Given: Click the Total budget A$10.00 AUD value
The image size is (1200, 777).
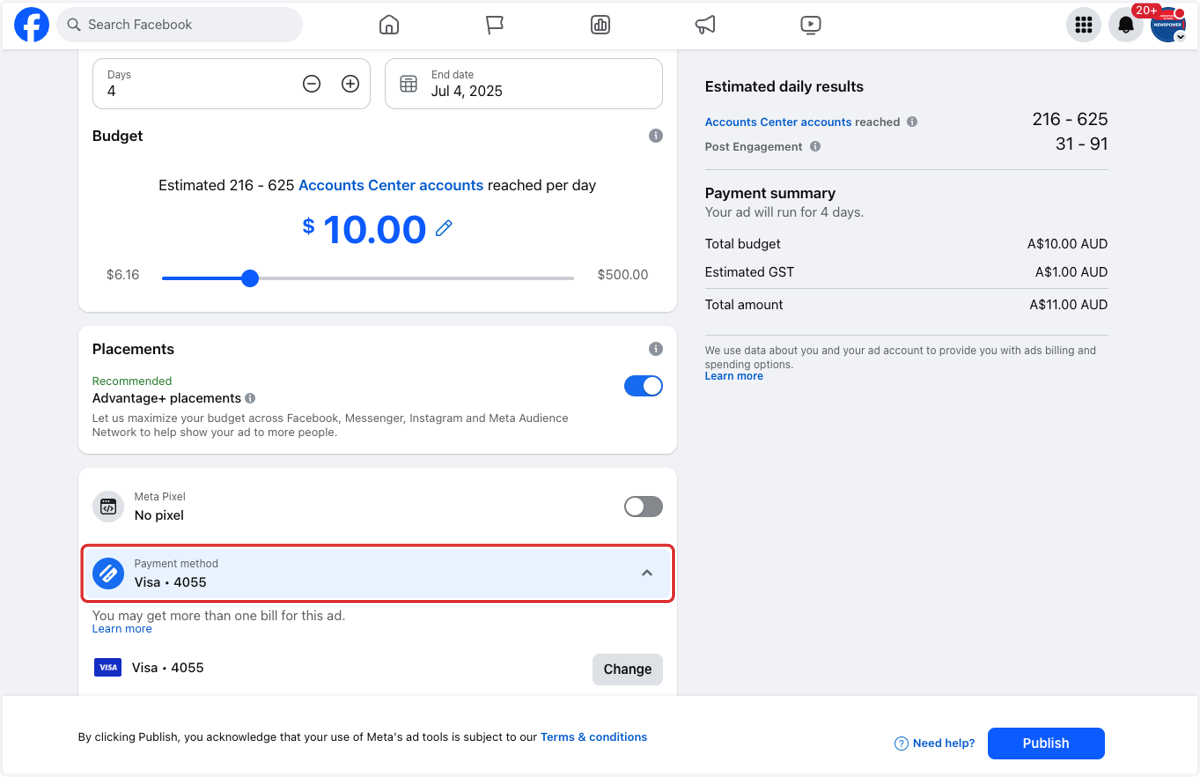Looking at the screenshot, I should coord(1068,244).
